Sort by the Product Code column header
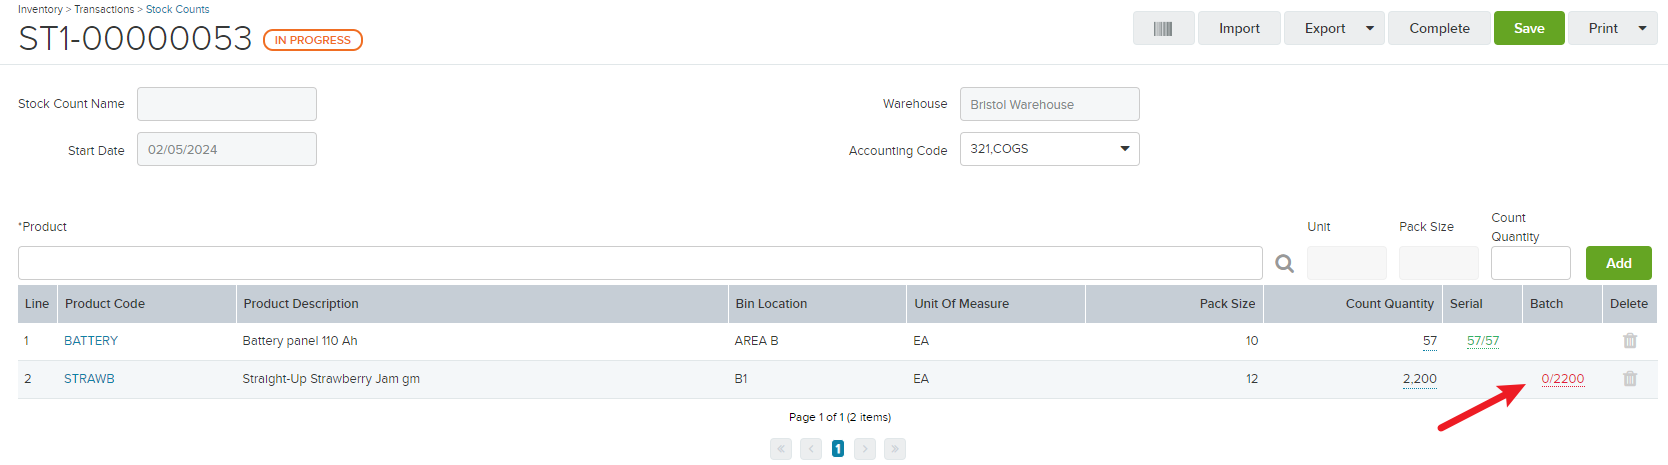1668x465 pixels. (105, 304)
